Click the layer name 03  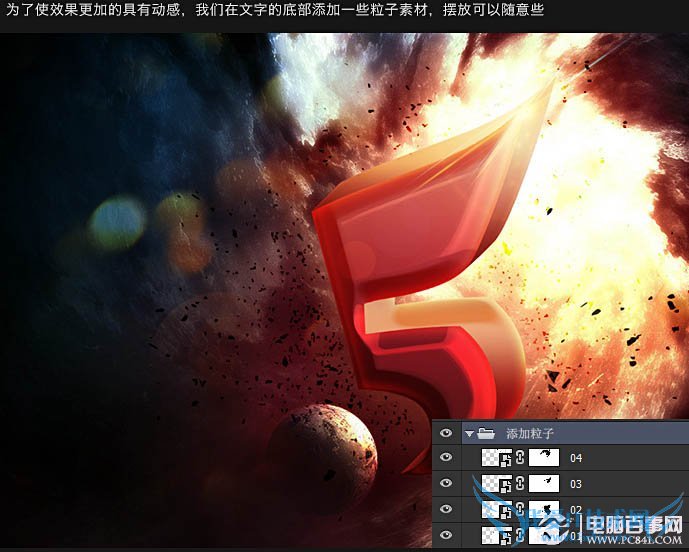(576, 484)
